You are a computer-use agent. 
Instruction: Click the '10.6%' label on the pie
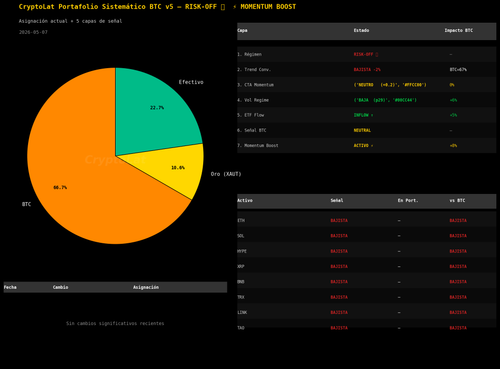tap(178, 168)
